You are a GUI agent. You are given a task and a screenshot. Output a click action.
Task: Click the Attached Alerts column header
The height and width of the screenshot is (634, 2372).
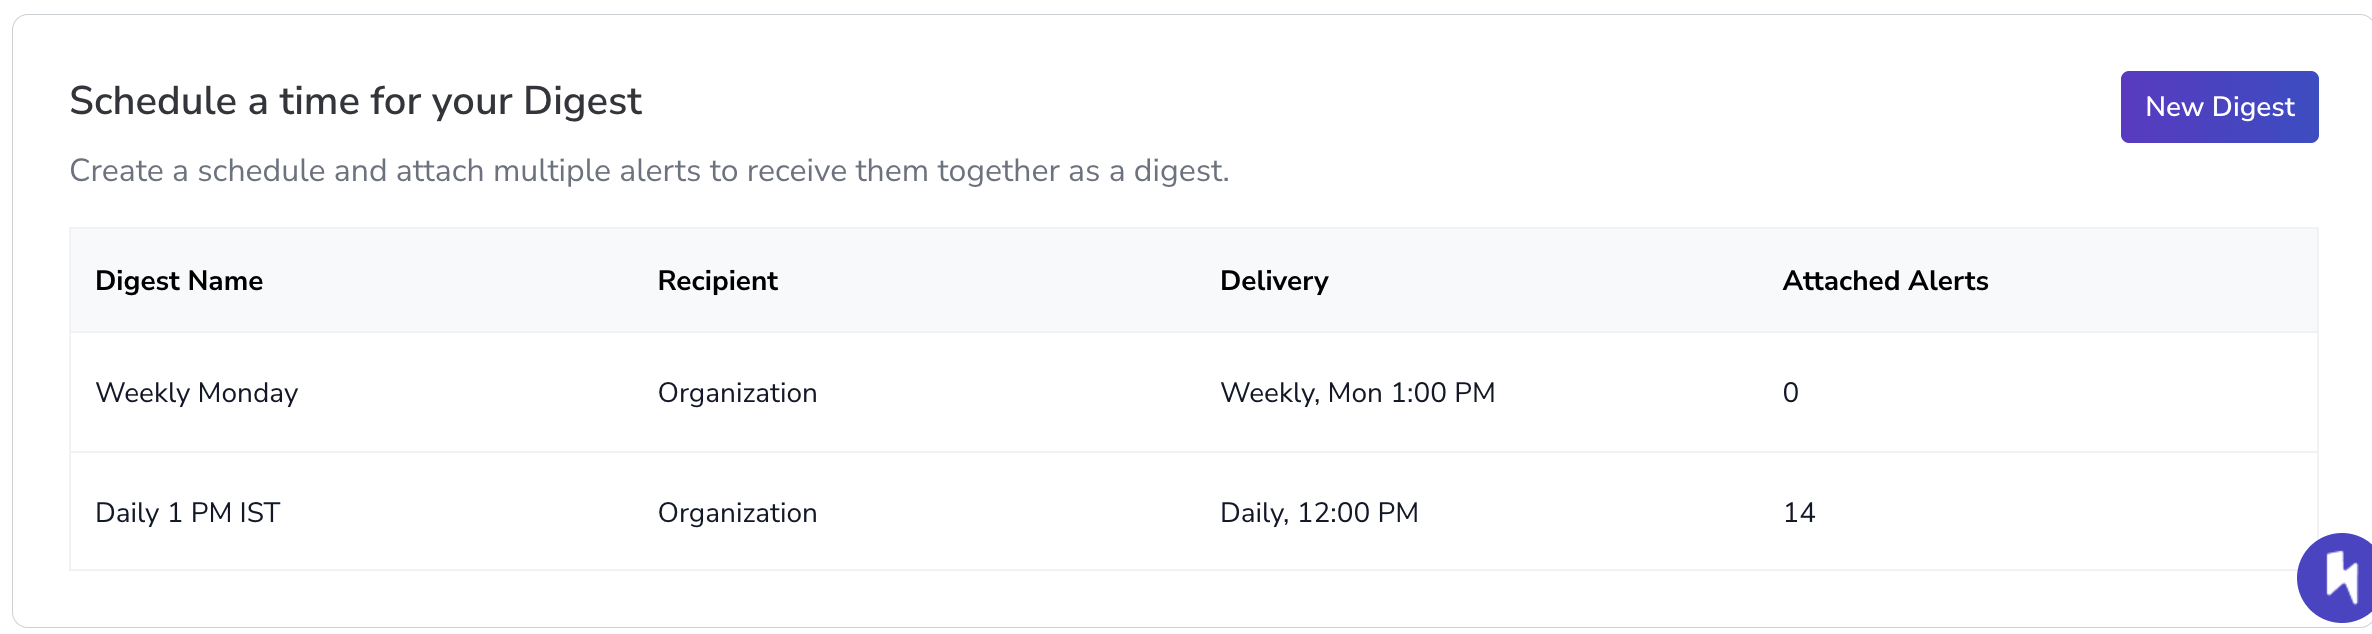(x=1885, y=281)
